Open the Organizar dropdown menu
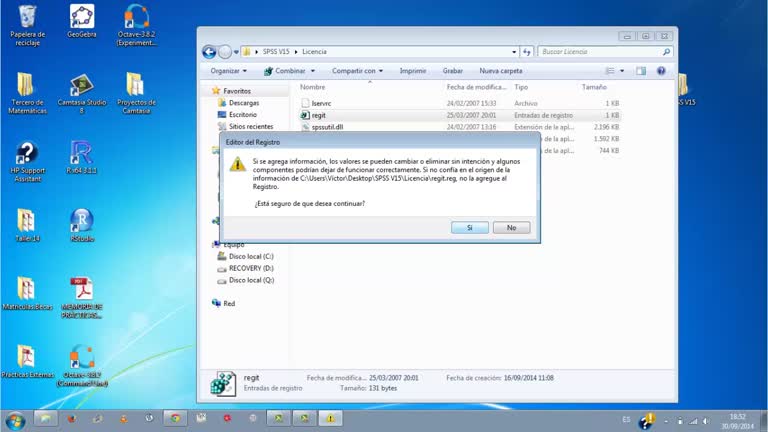 [x=228, y=71]
